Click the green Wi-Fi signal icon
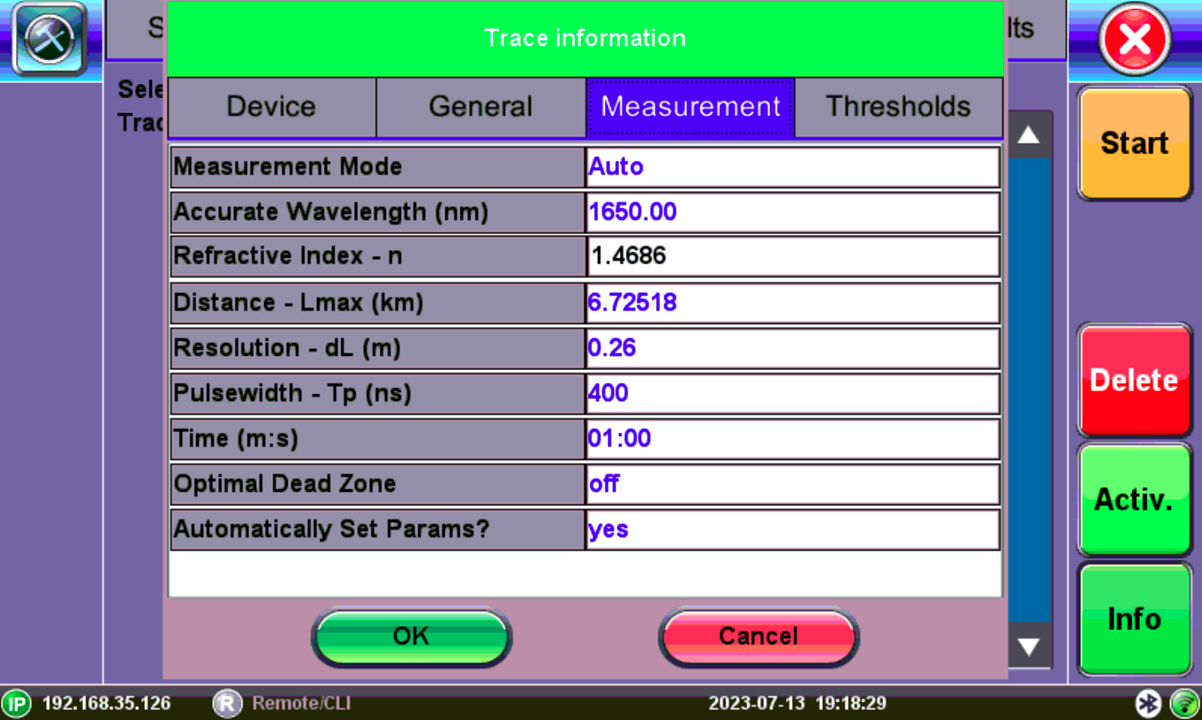Viewport: 1202px width, 720px height. click(x=1183, y=703)
